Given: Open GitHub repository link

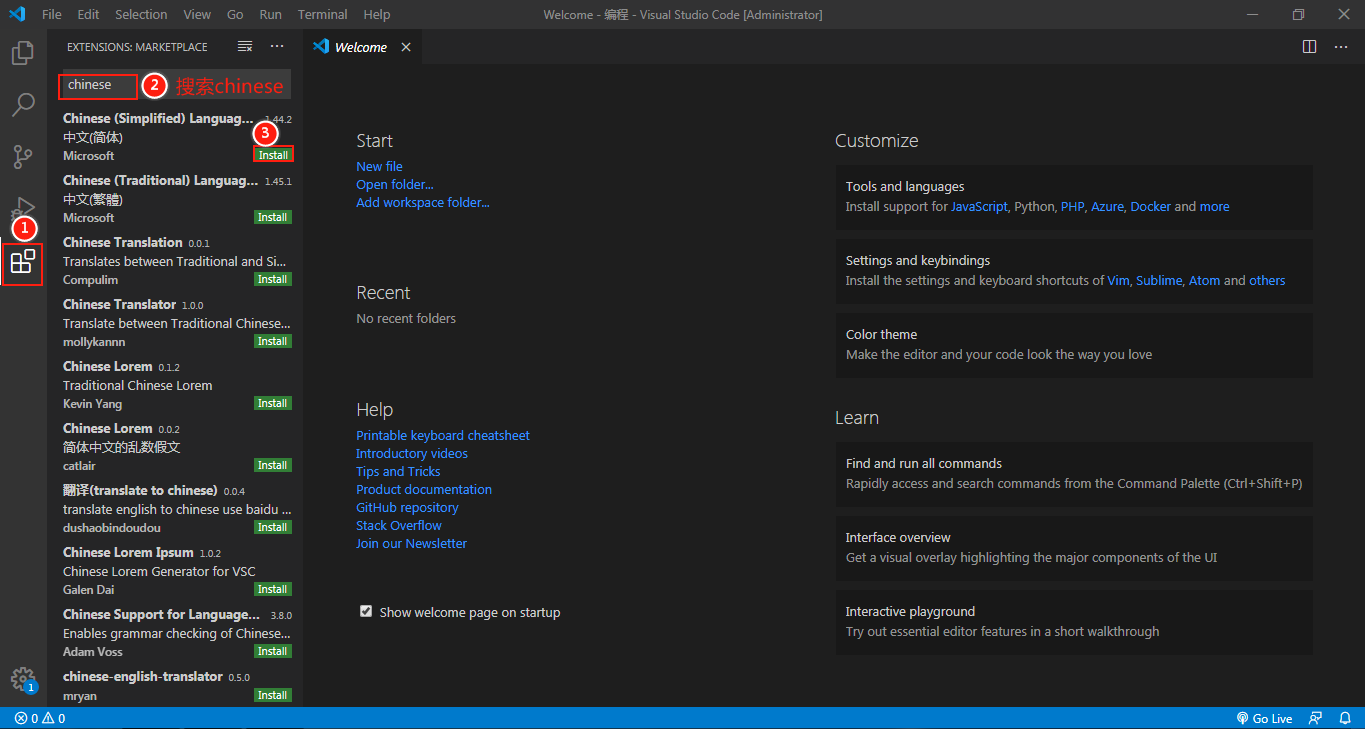Looking at the screenshot, I should [407, 507].
